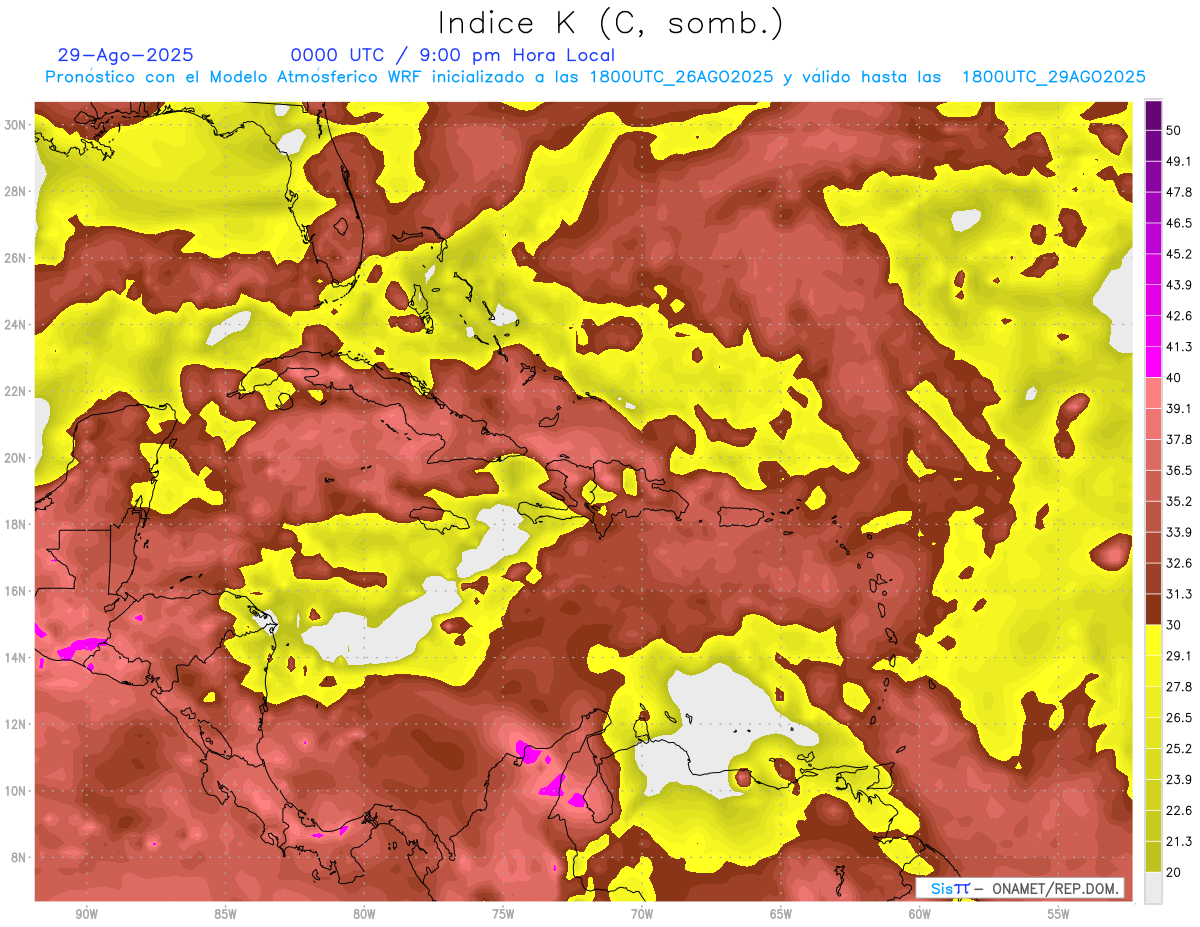
Task: Click the longitude label "55W"
Action: [1059, 914]
